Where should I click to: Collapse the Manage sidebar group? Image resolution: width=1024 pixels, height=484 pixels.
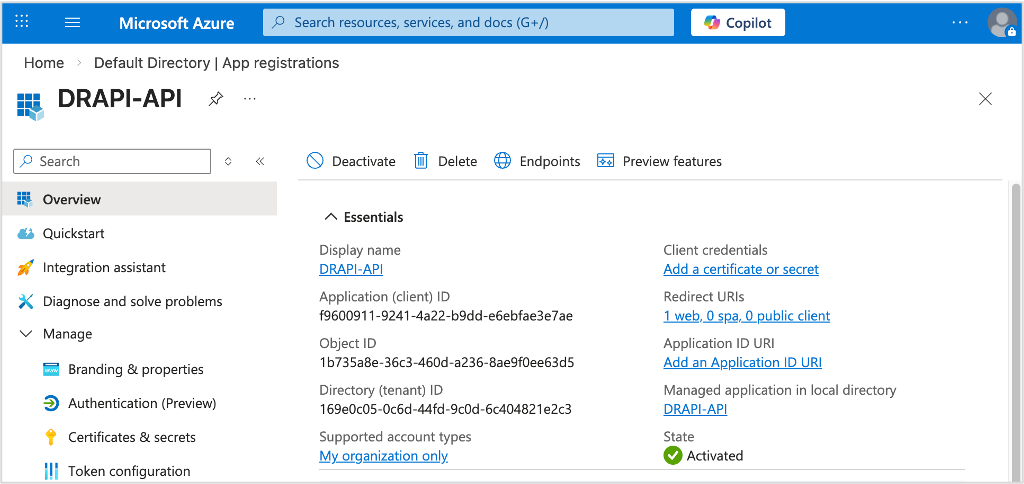26,334
